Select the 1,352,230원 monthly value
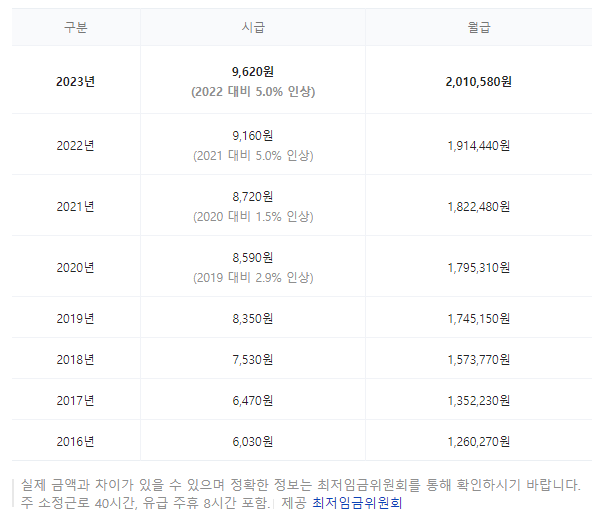Viewport: 600px width, 523px height. coord(478,401)
